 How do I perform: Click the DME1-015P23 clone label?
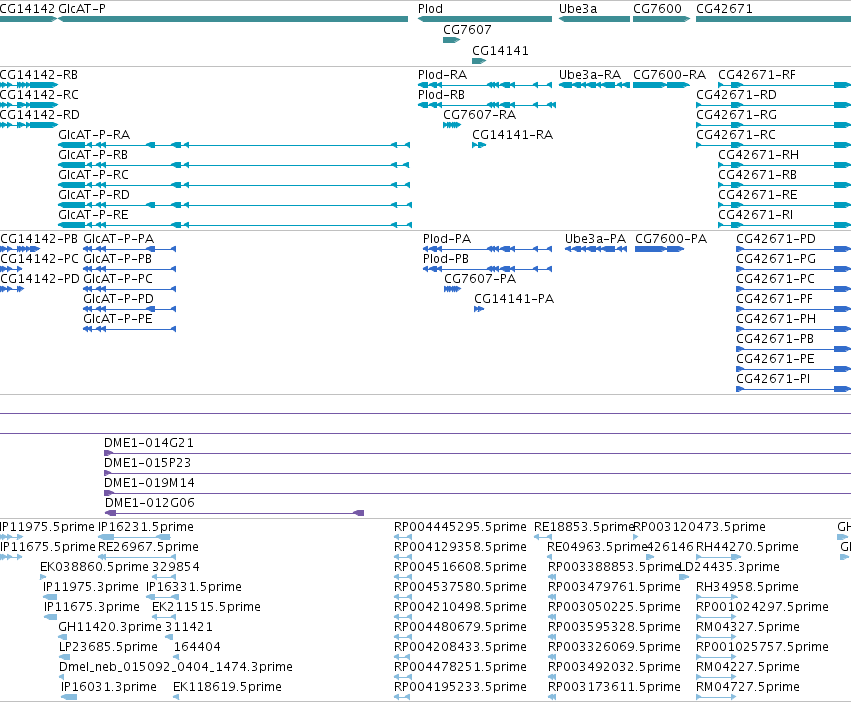(148, 463)
